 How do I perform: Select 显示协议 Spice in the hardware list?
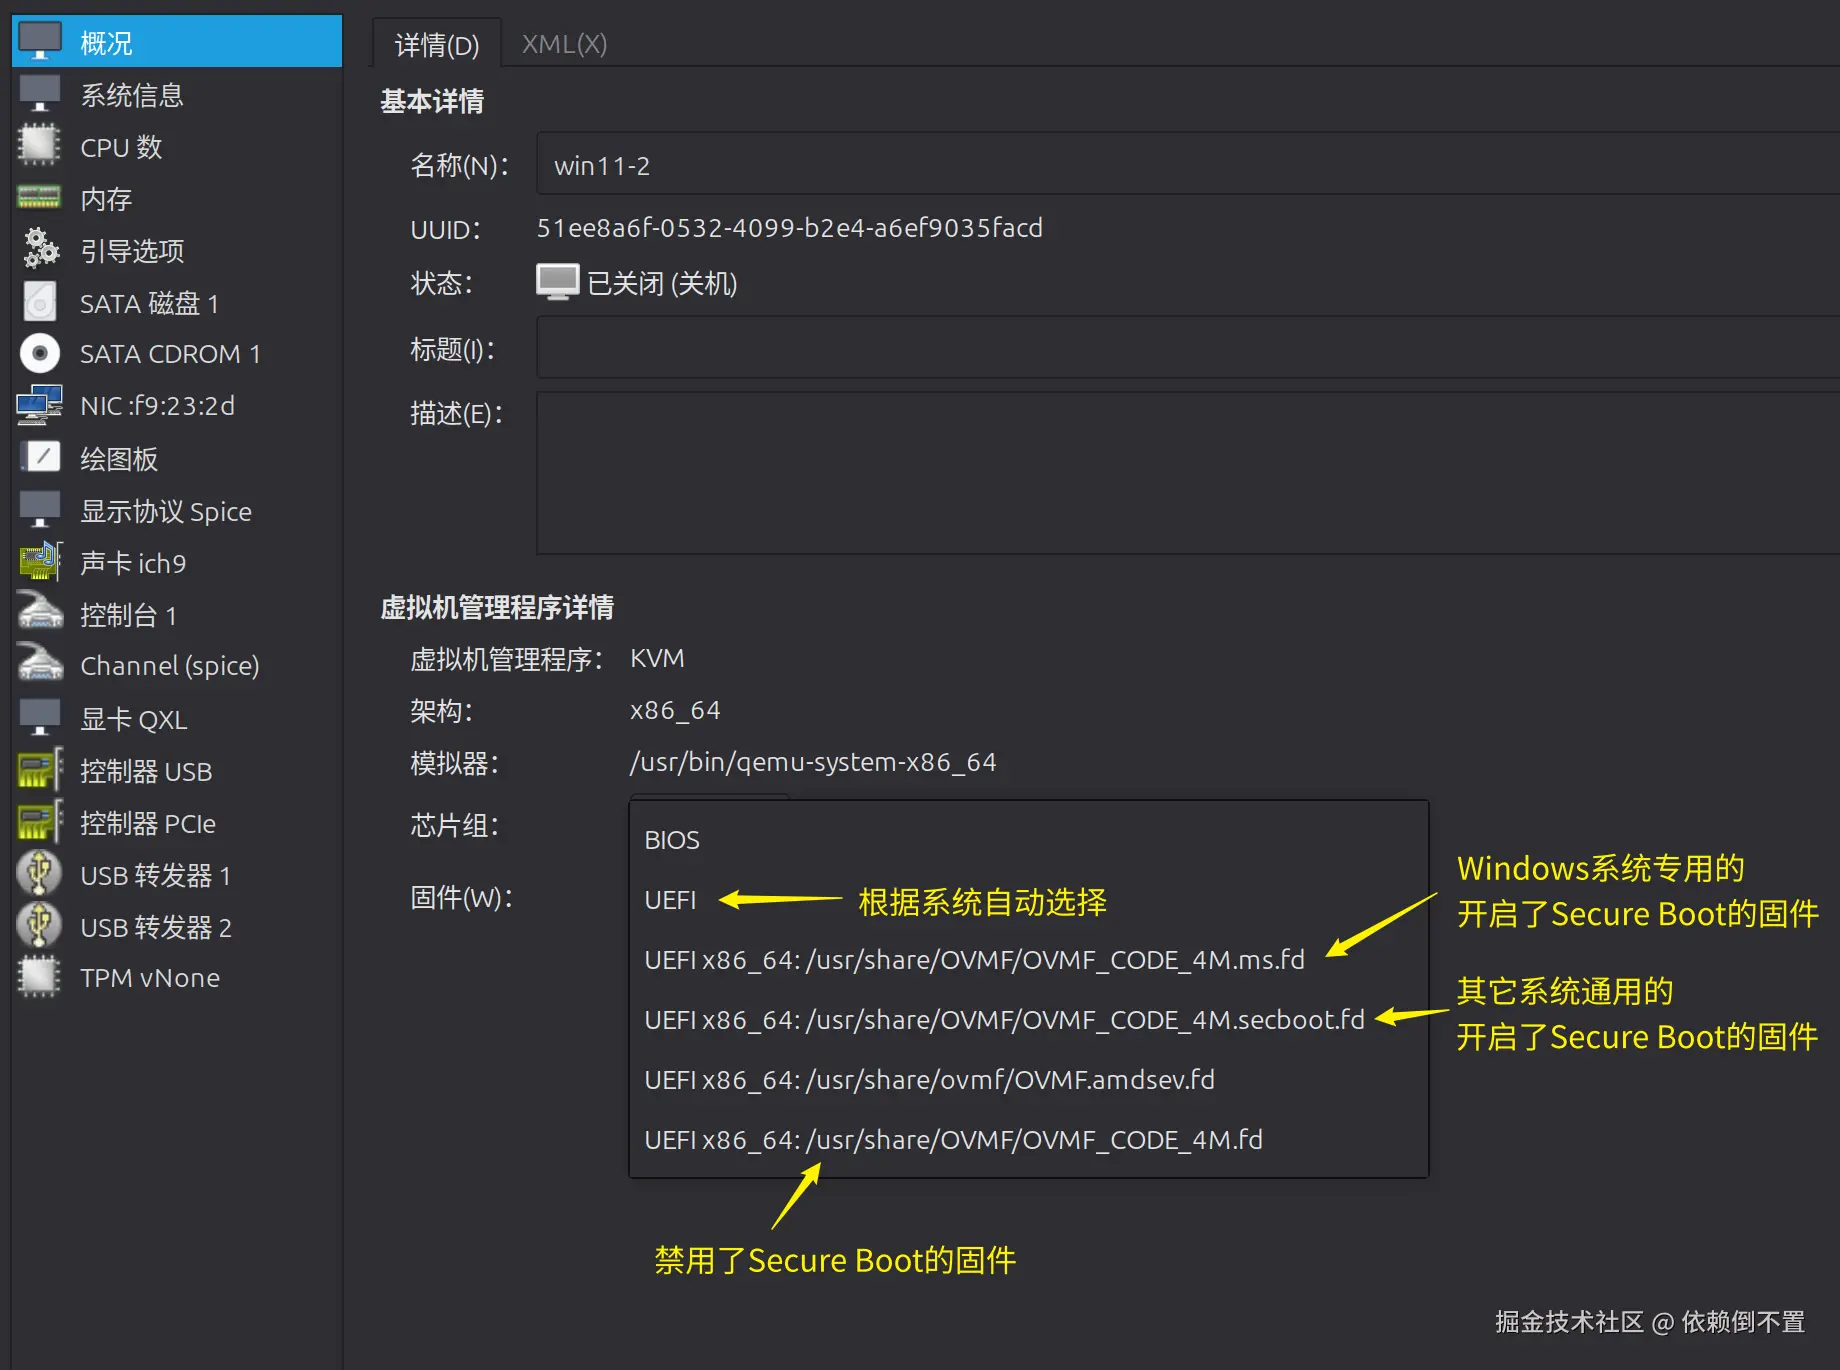[x=177, y=510]
